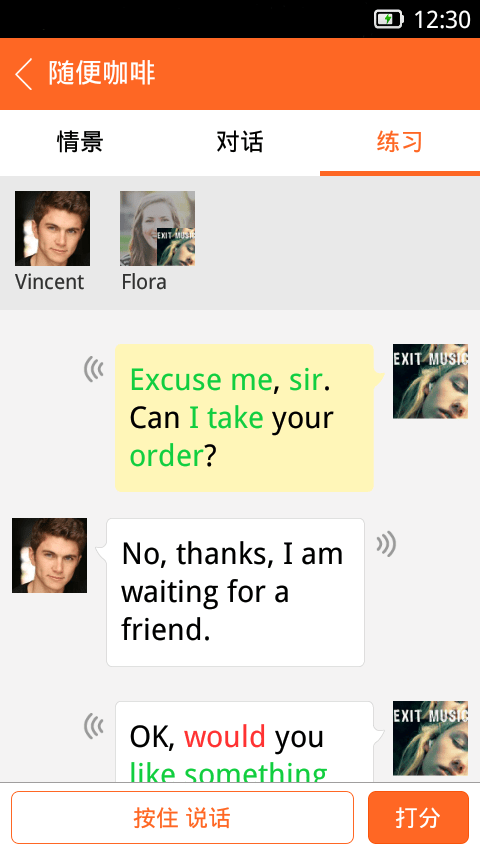Tap the OK, would you like bubble
The image size is (480, 854).
pyautogui.click(x=244, y=742)
